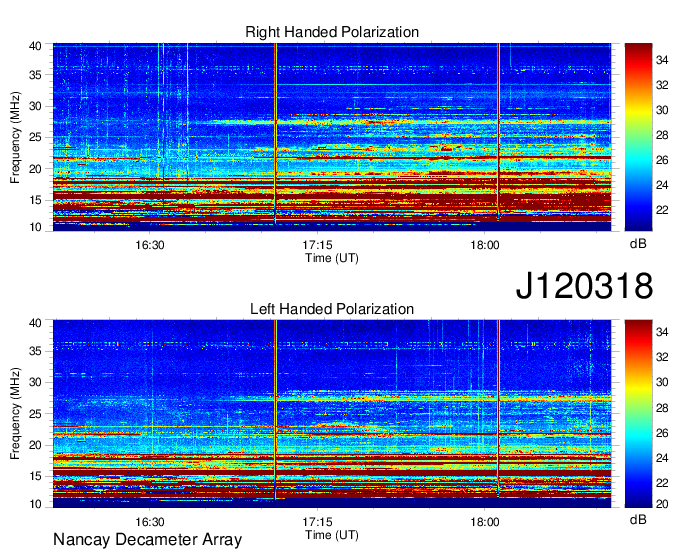Click the 24 dB label on lower colorbar

pos(662,457)
